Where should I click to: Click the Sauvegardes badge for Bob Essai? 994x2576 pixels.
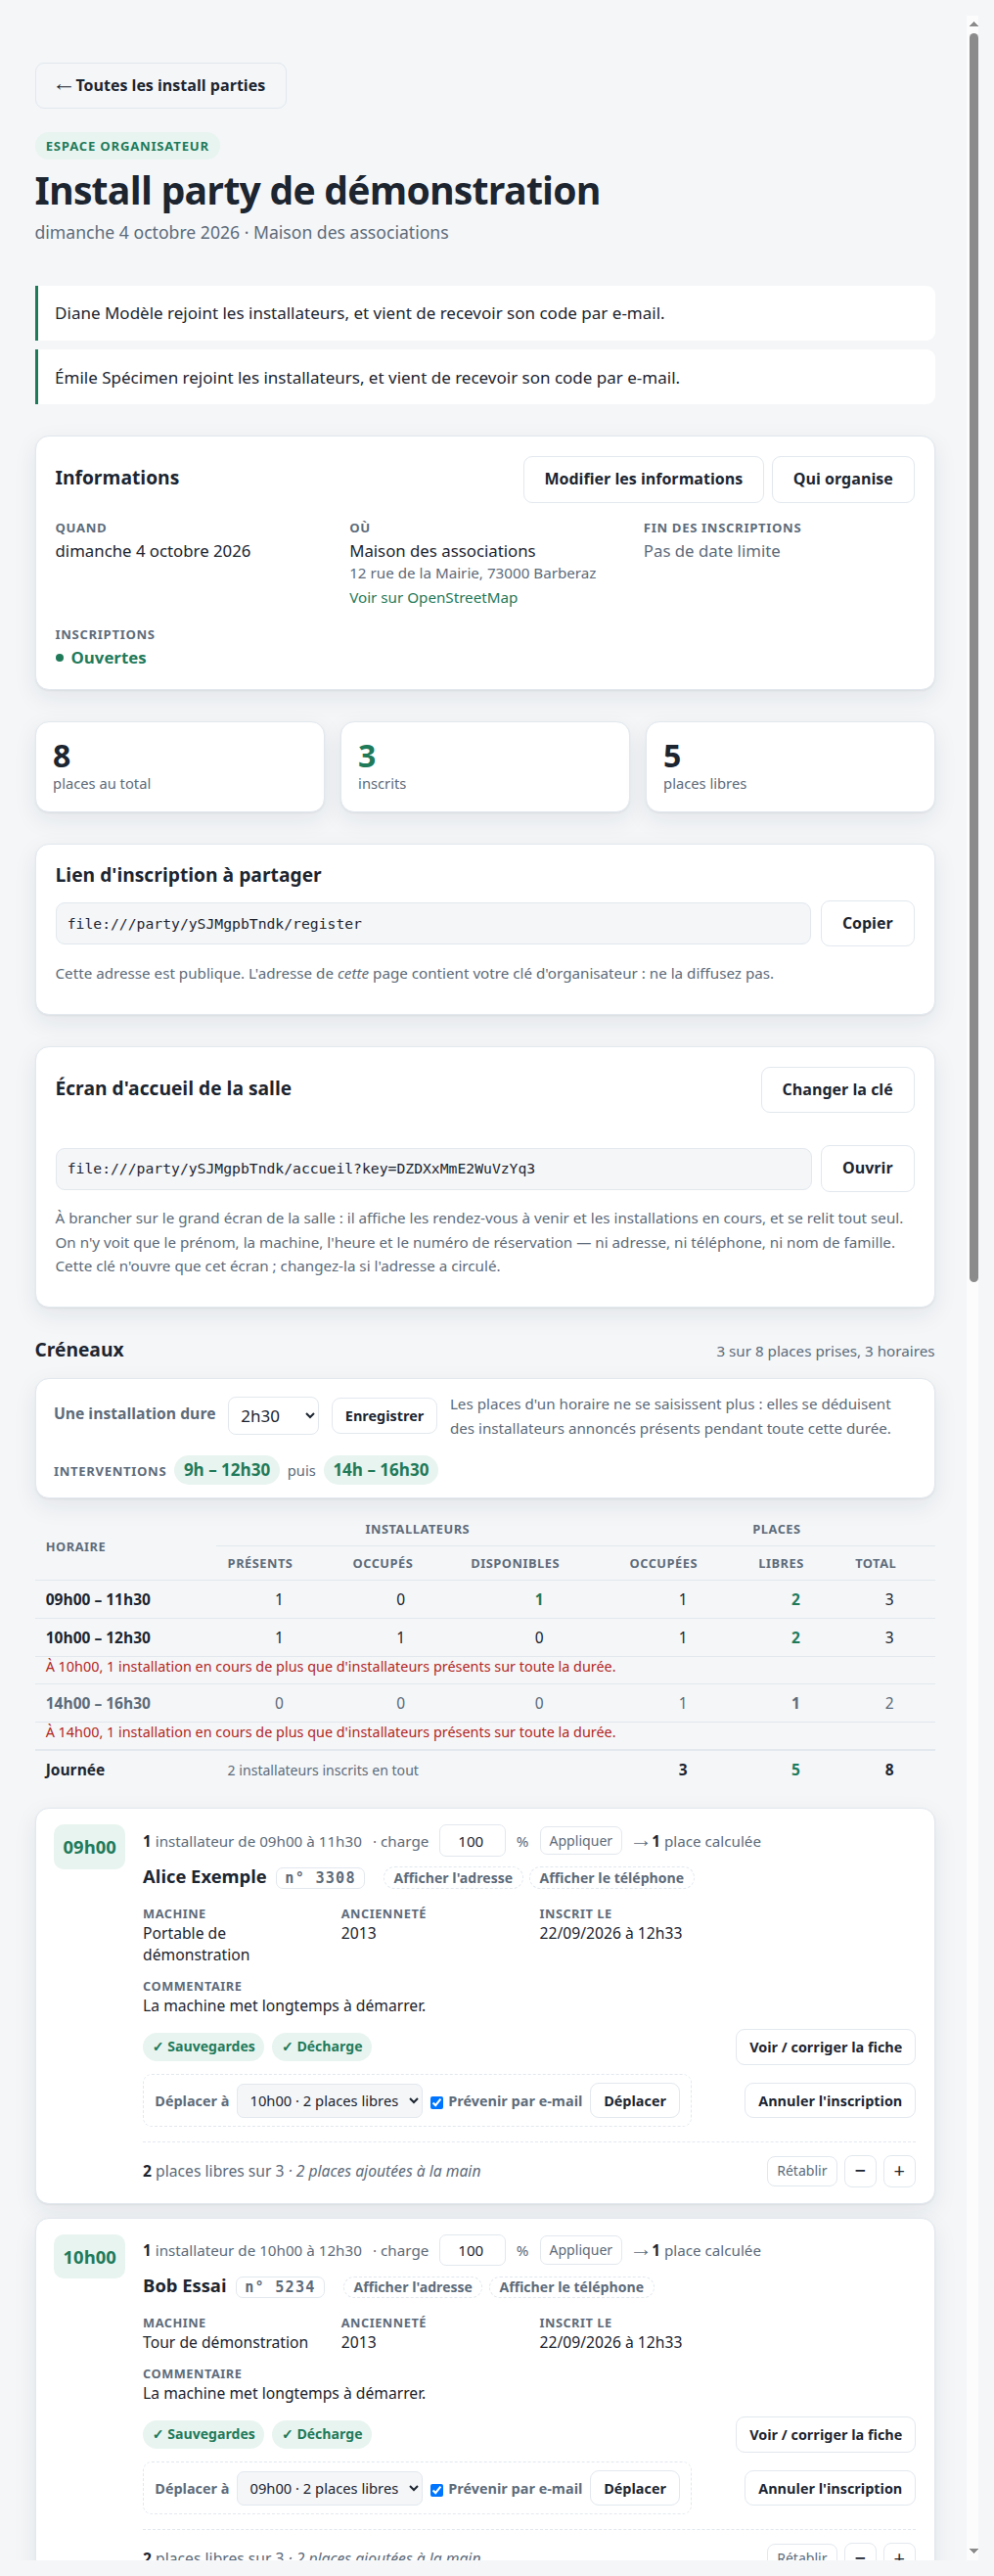203,2435
